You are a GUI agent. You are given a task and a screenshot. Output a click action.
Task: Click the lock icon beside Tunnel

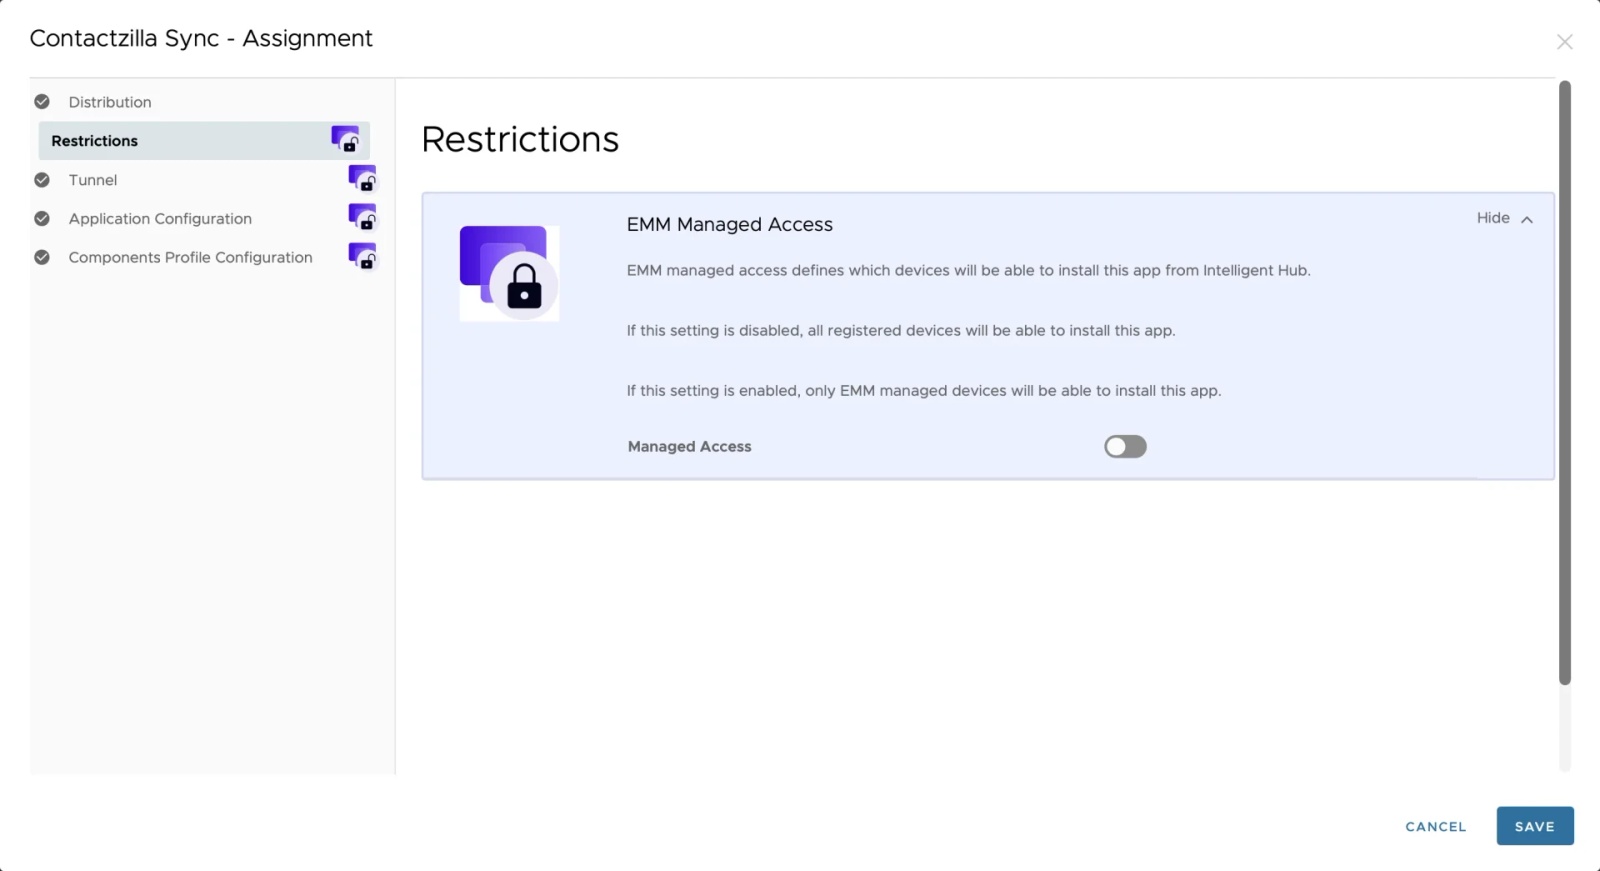click(x=361, y=179)
